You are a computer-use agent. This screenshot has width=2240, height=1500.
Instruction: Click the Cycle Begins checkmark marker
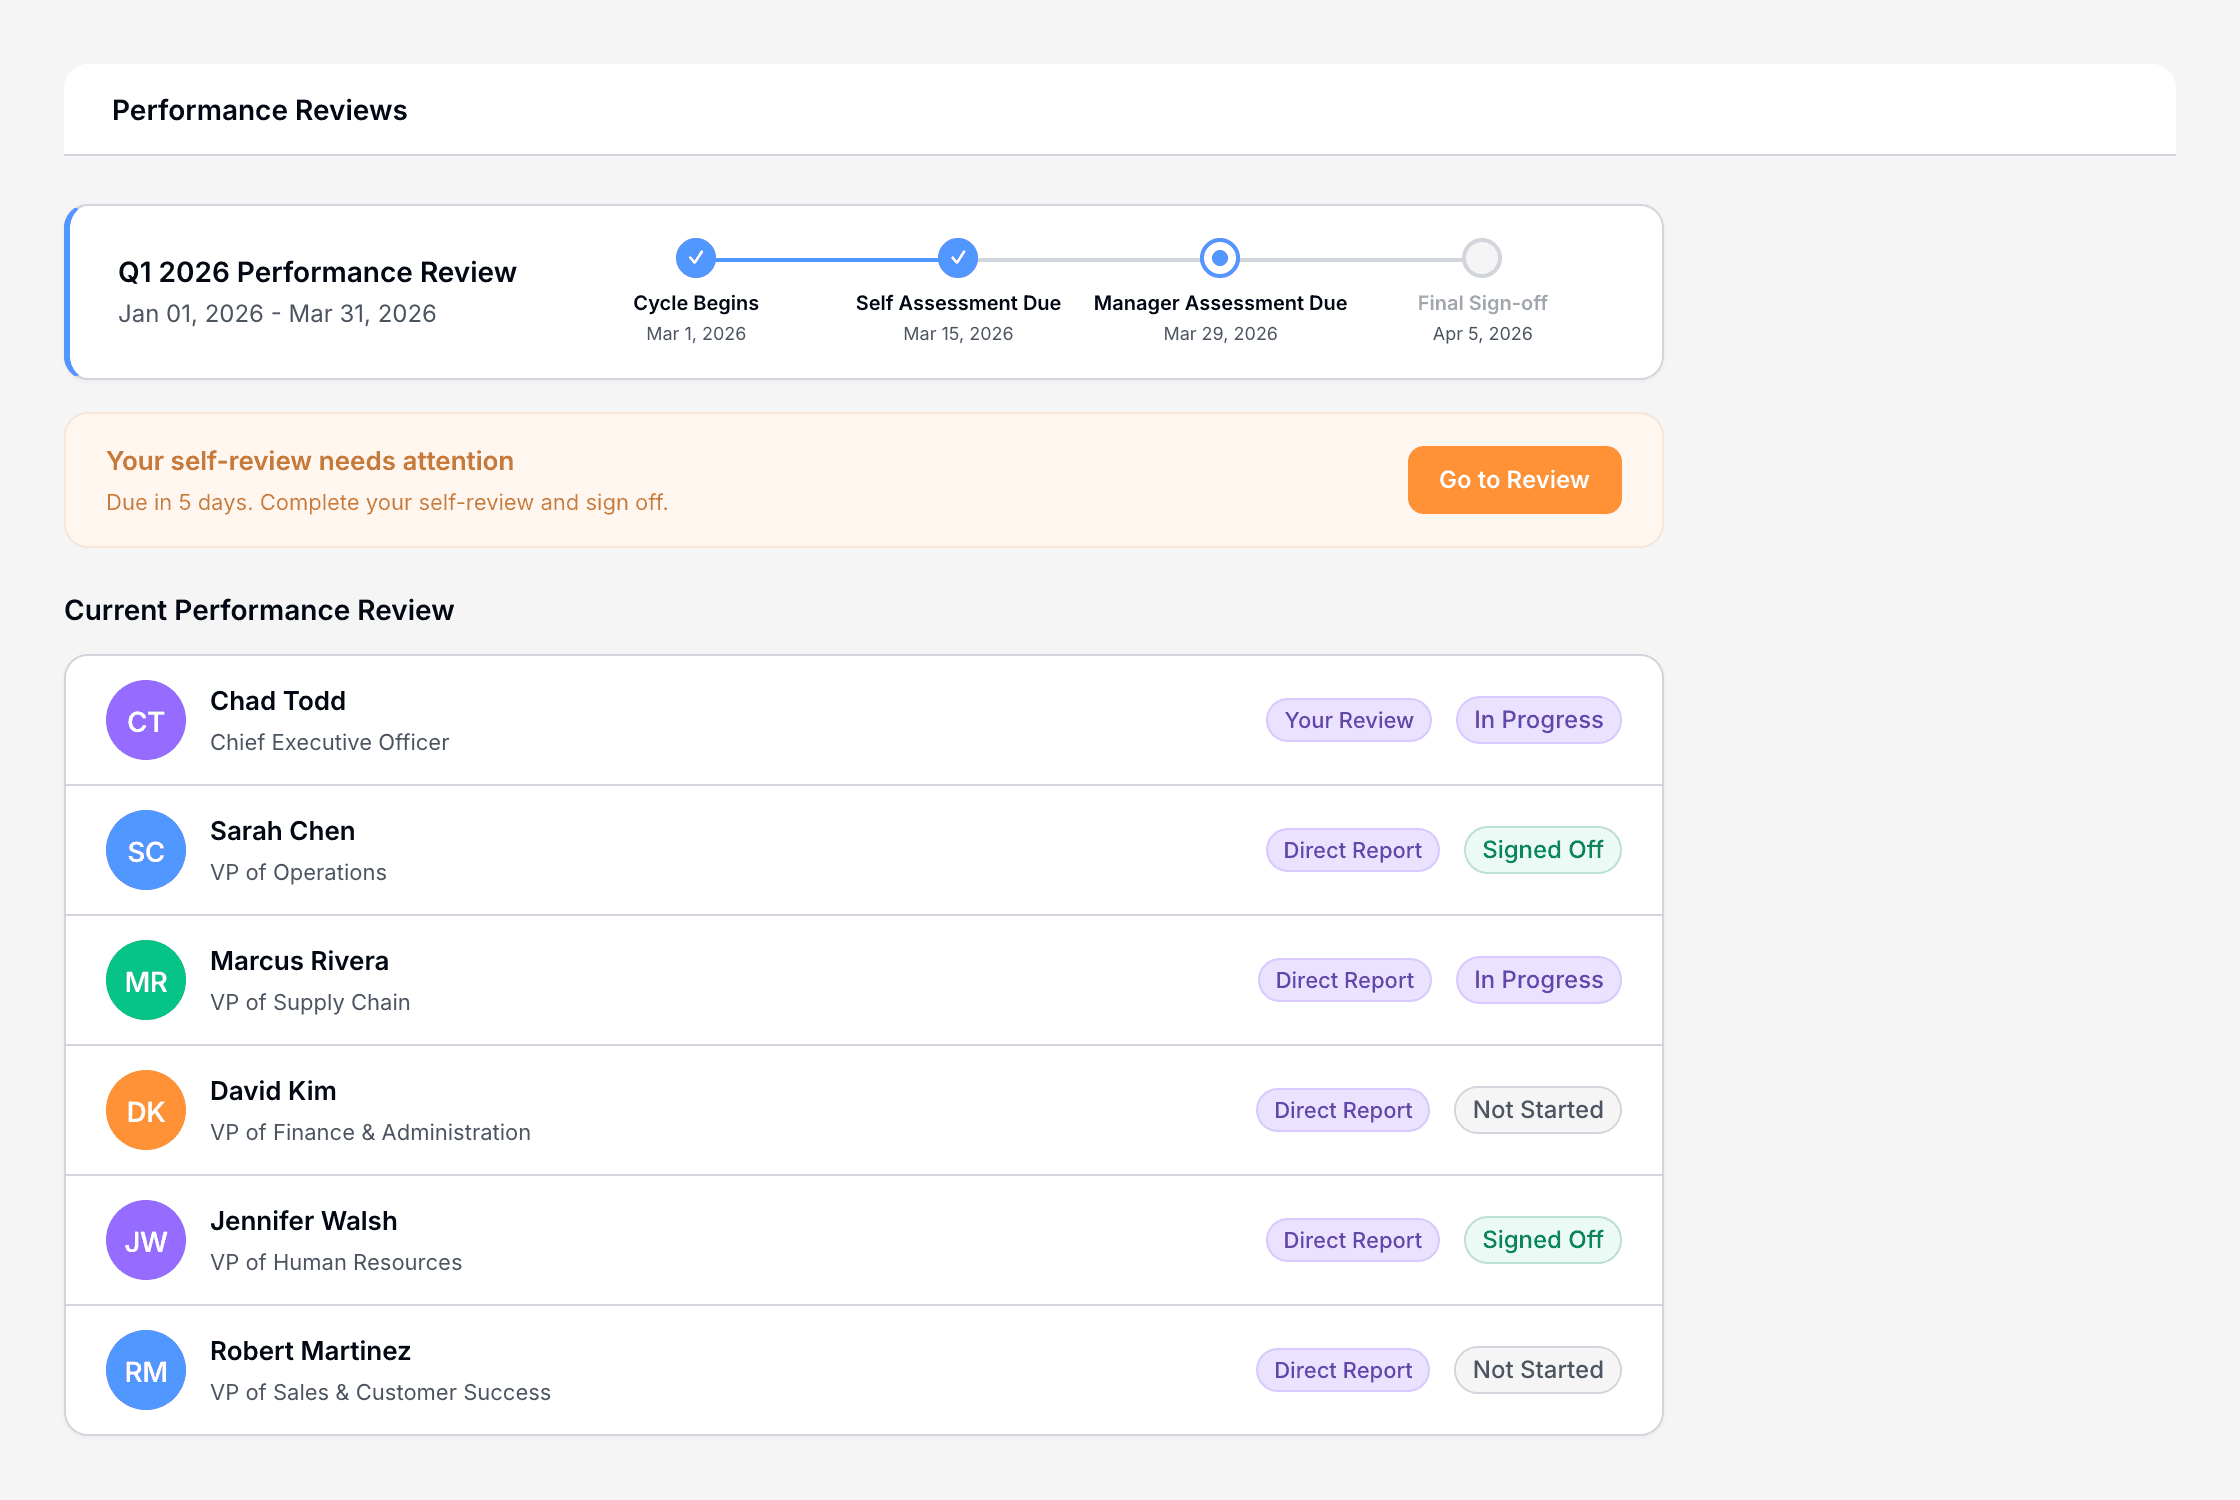point(695,257)
